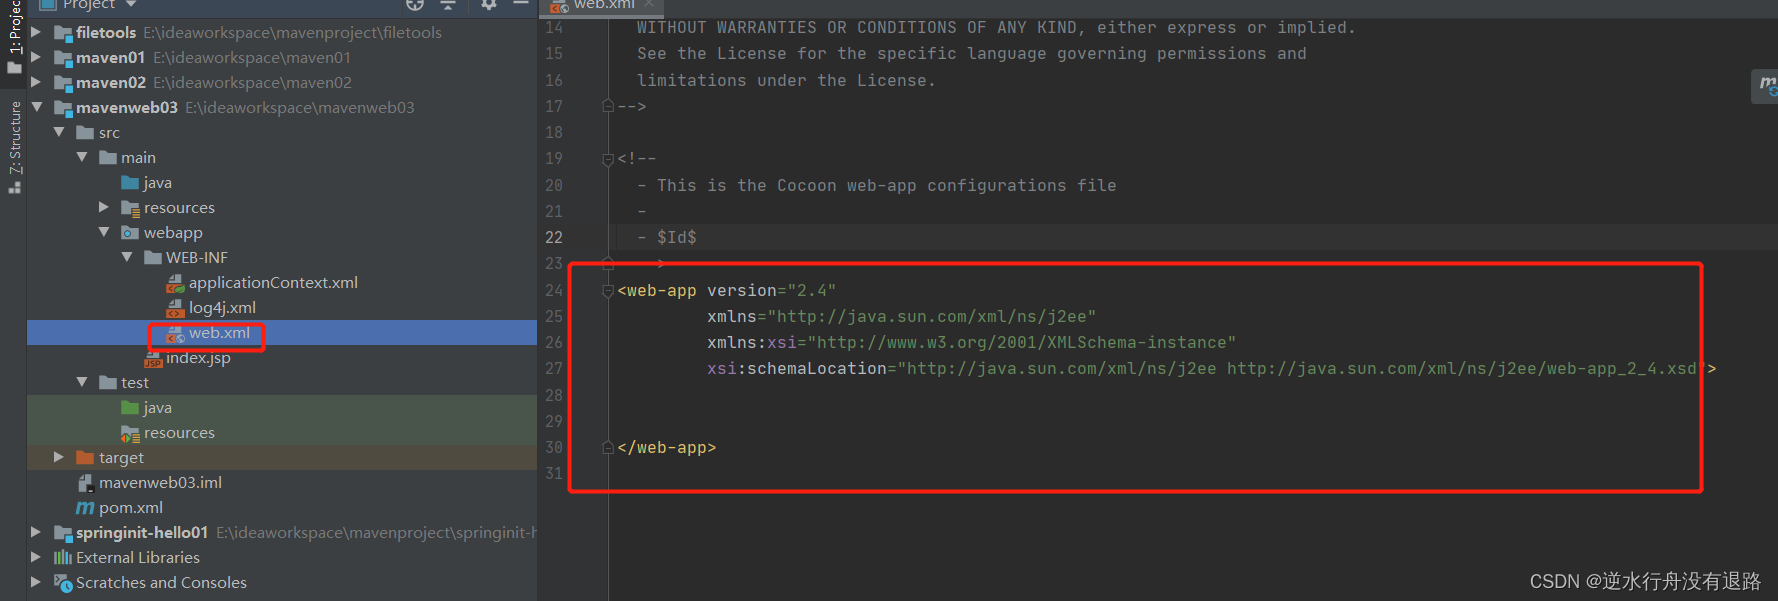Click the log4j.xml file icon
This screenshot has width=1778, height=601.
(x=175, y=308)
